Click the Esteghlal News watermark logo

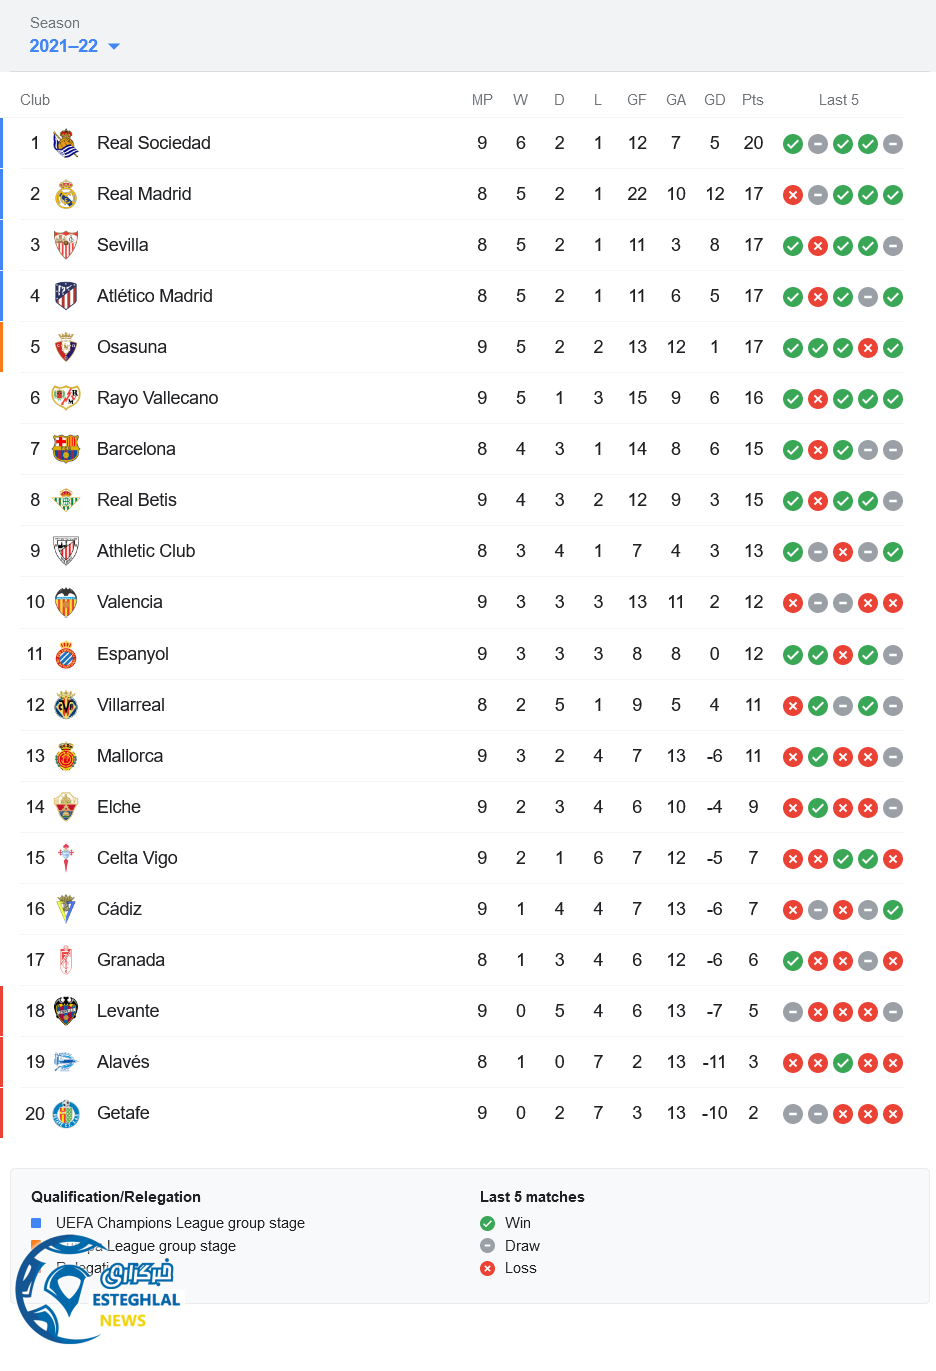point(98,1292)
